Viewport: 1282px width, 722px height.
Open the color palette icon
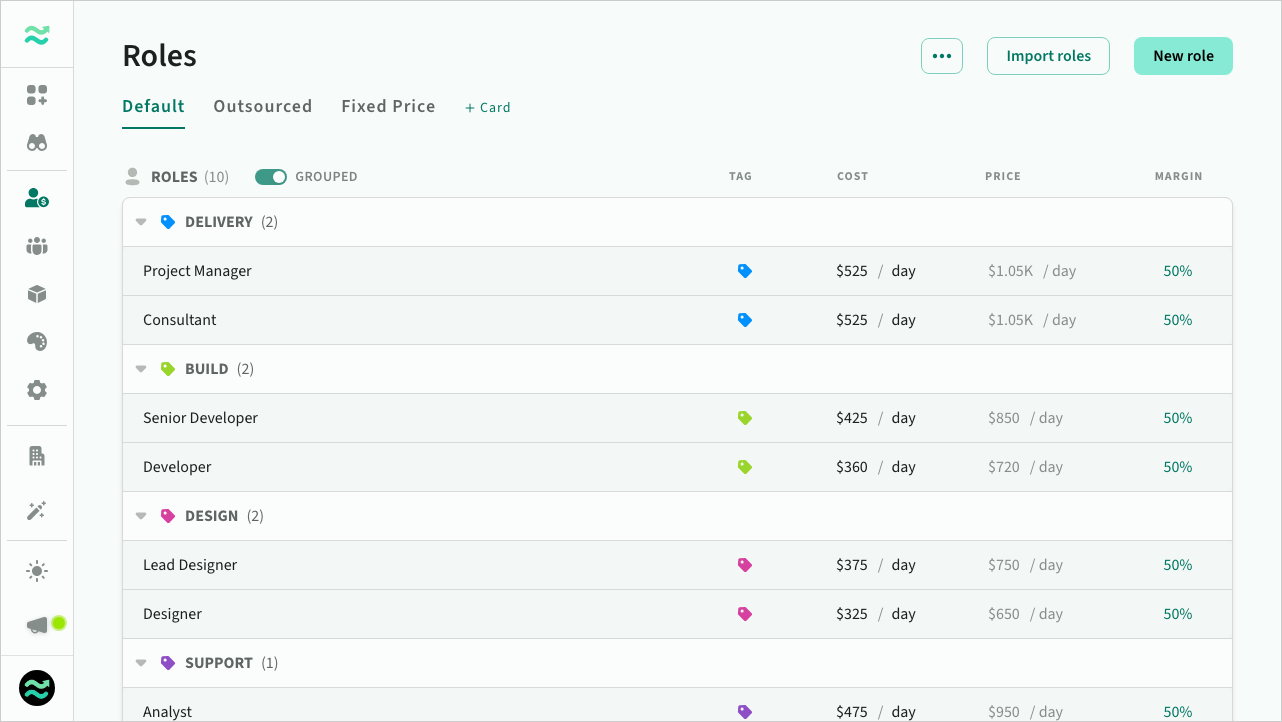pos(37,342)
